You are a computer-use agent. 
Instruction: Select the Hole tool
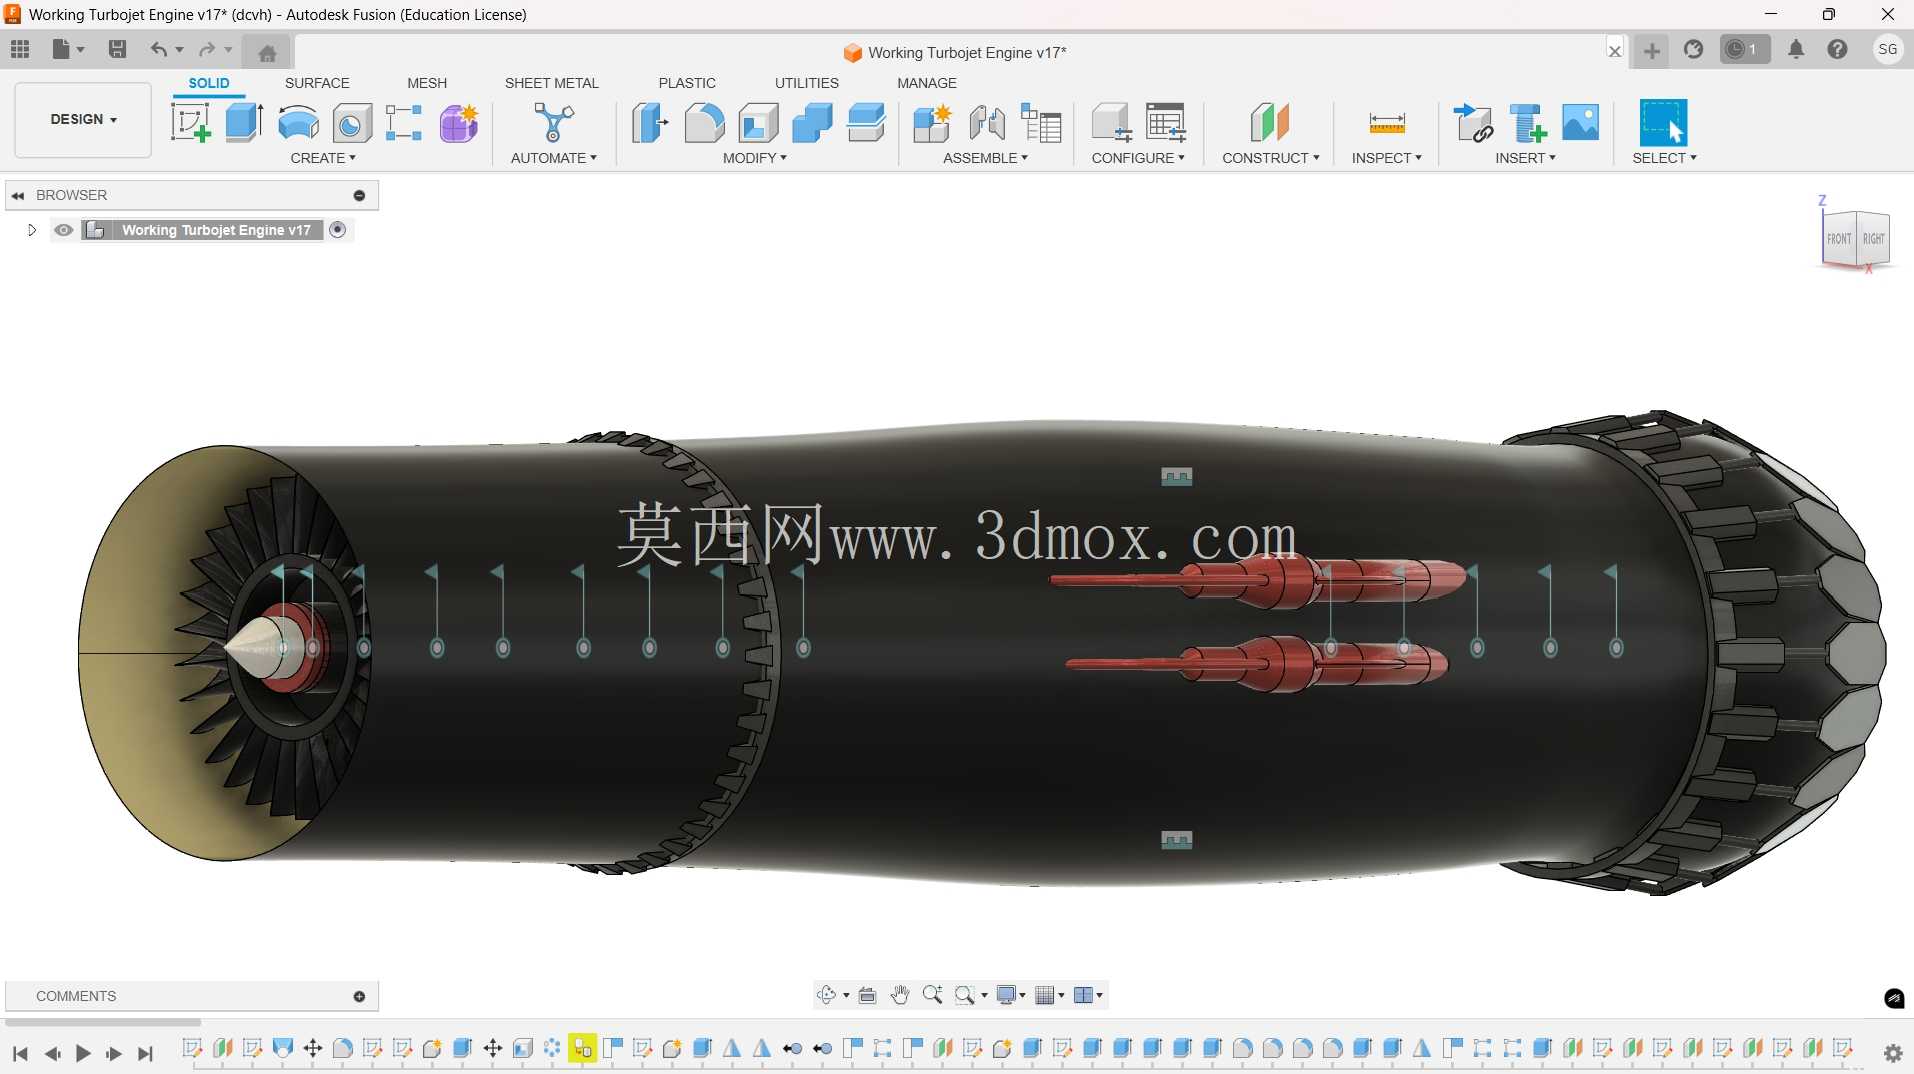[352, 123]
